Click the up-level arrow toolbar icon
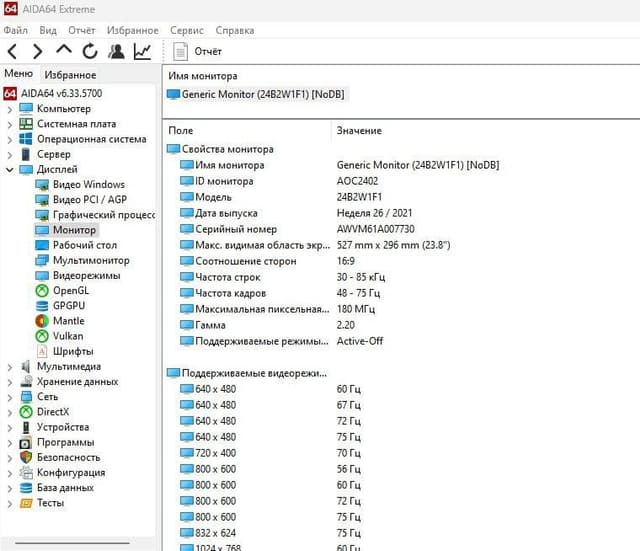The height and width of the screenshot is (551, 640). click(x=64, y=50)
